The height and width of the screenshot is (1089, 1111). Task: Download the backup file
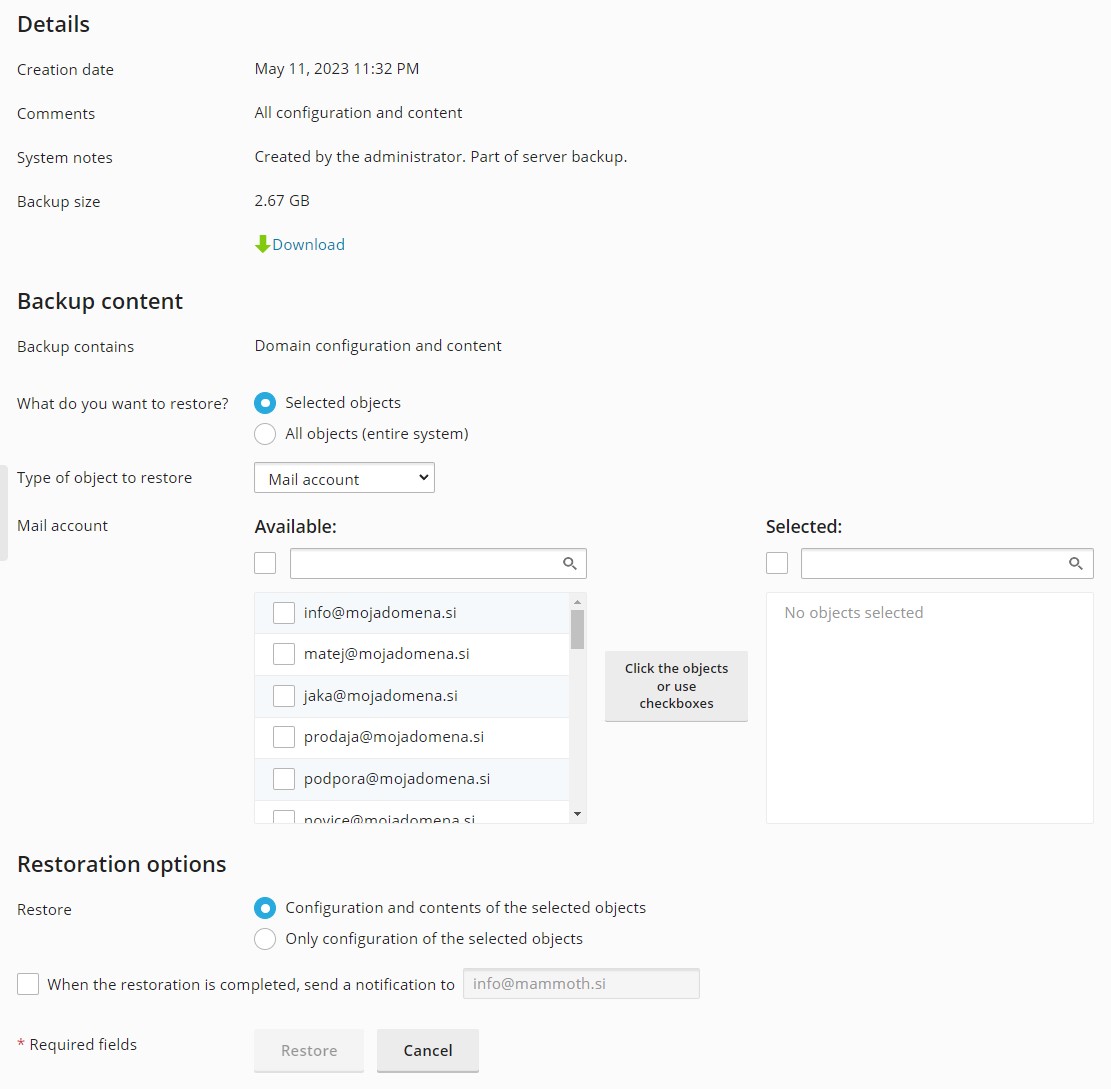click(x=308, y=244)
